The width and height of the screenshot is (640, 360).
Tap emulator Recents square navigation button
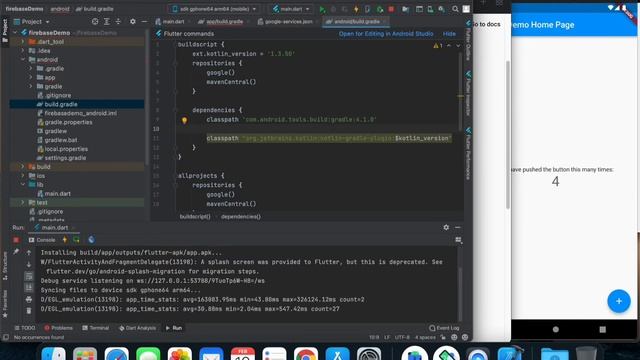point(602,329)
